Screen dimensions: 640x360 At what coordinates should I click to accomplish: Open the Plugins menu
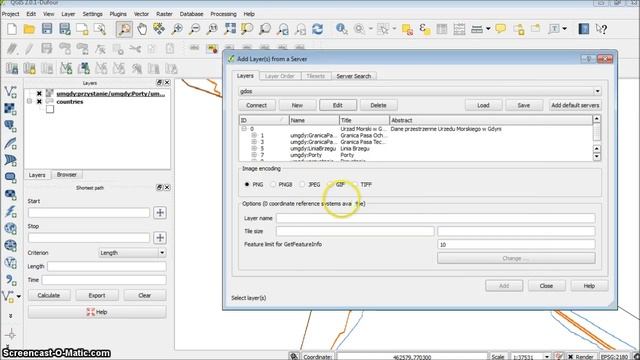pyautogui.click(x=118, y=14)
